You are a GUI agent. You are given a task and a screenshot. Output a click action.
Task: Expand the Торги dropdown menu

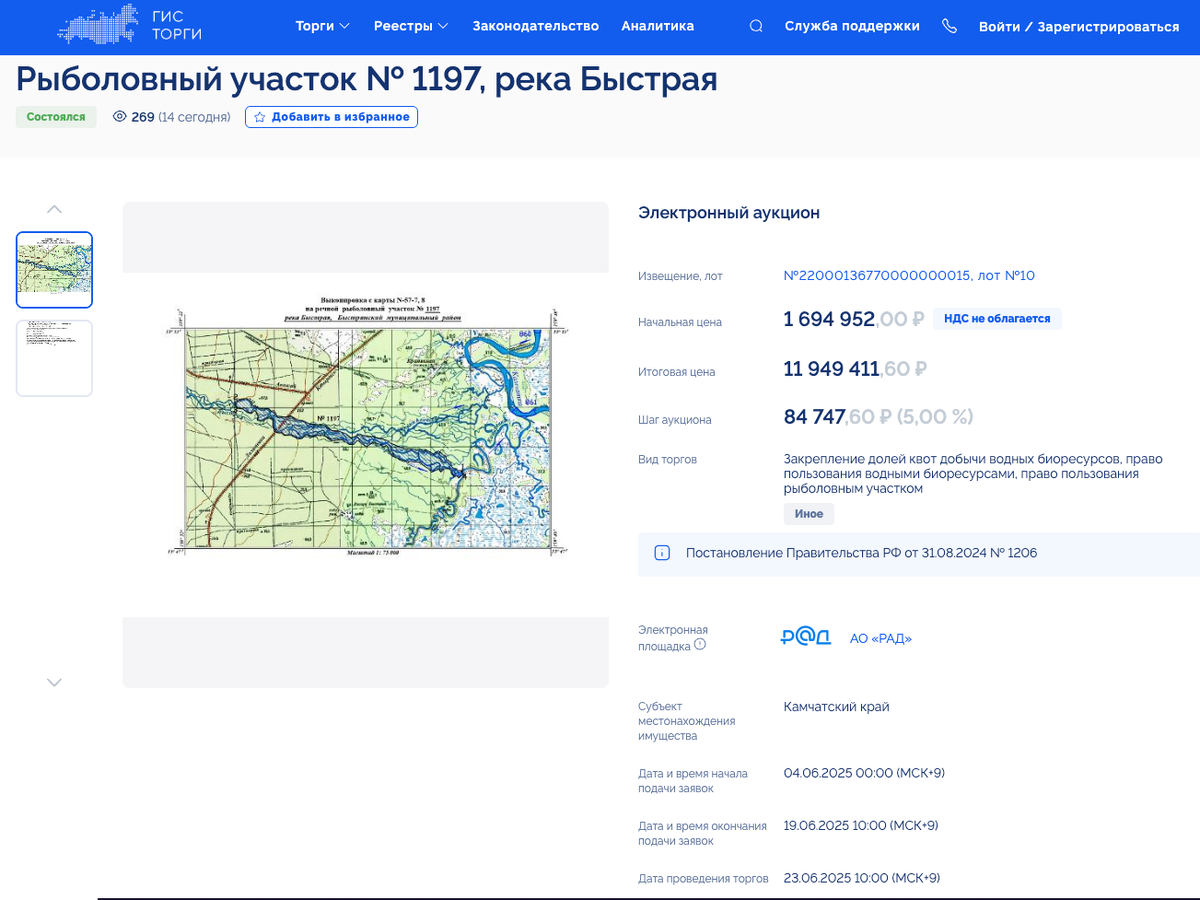(322, 26)
